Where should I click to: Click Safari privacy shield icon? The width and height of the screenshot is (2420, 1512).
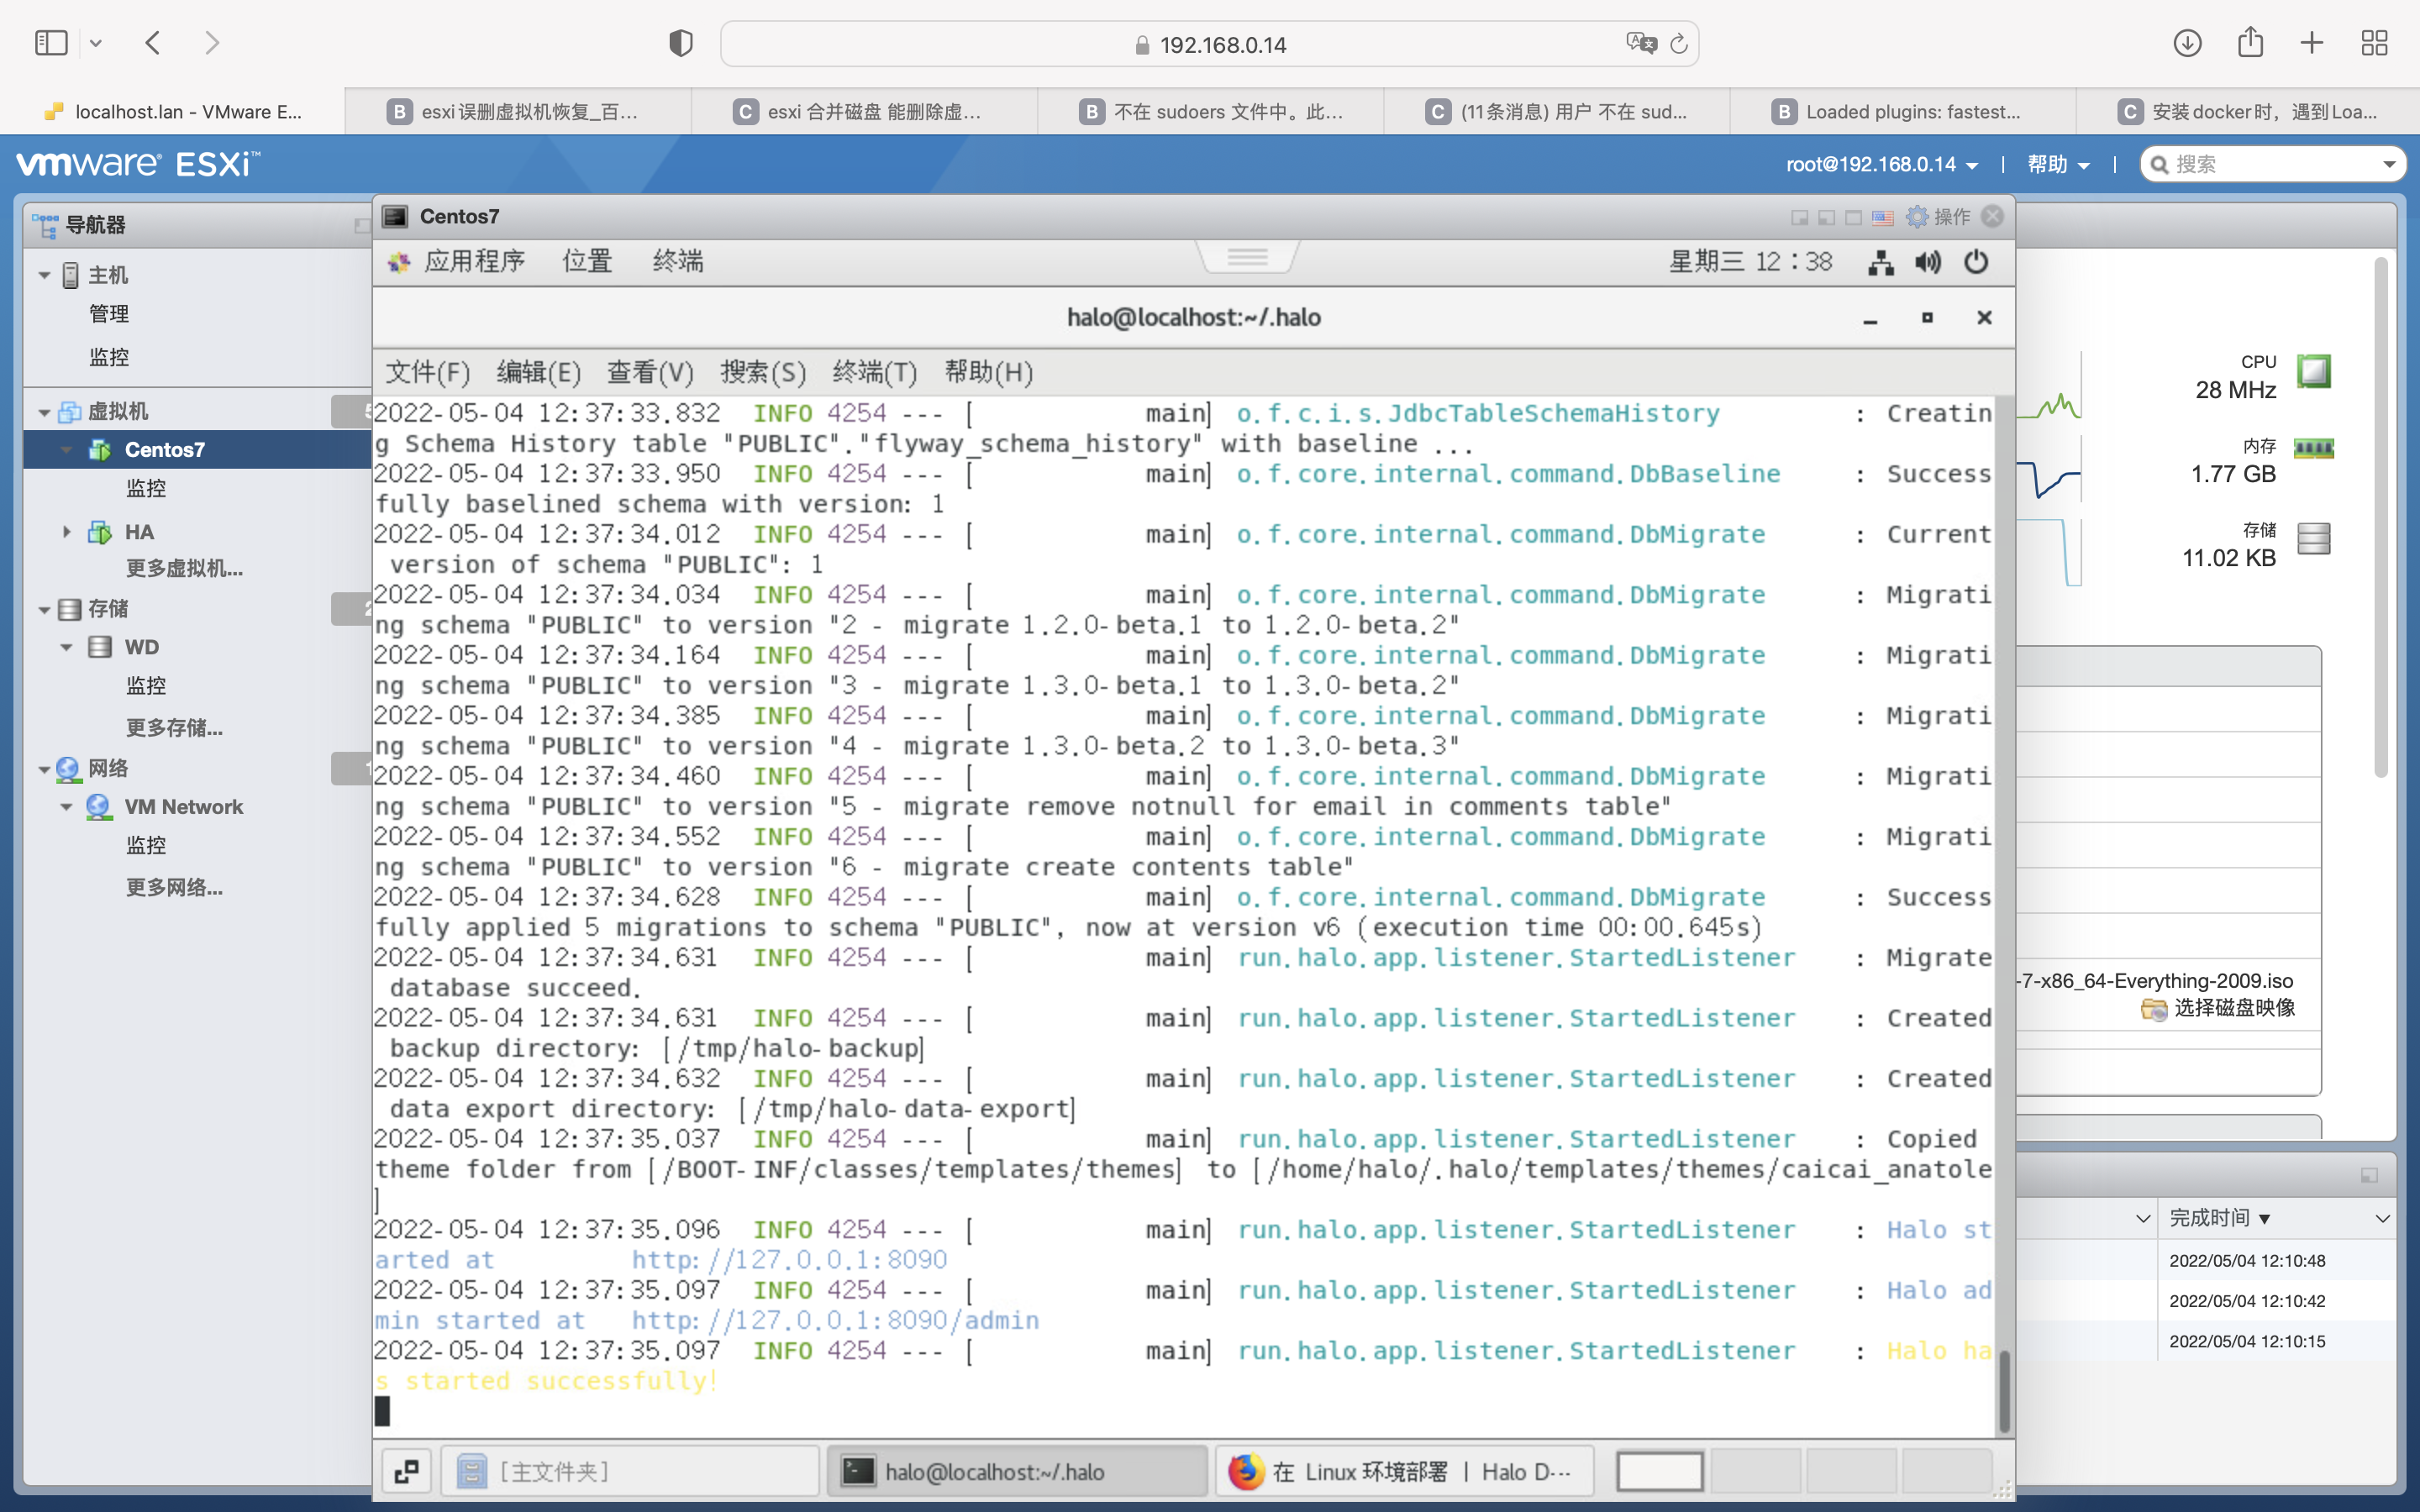click(x=681, y=43)
